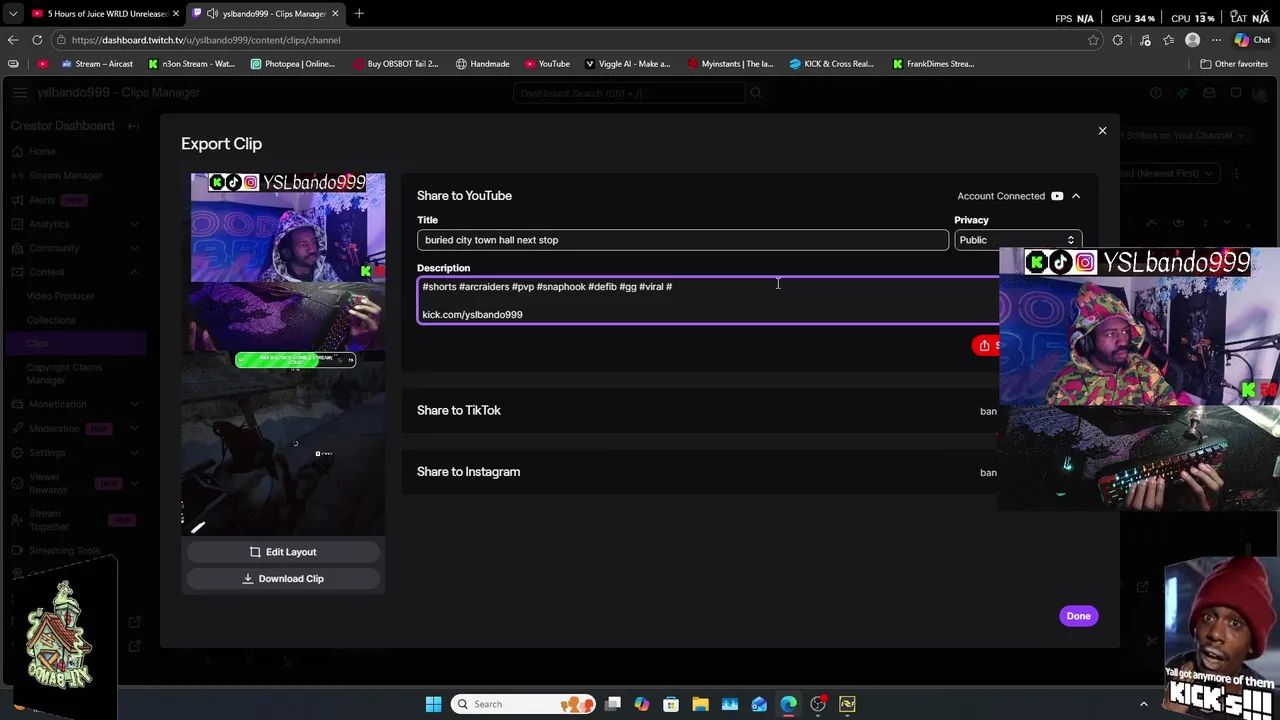Open the KICK & Cross Real bookmark

[x=831, y=64]
